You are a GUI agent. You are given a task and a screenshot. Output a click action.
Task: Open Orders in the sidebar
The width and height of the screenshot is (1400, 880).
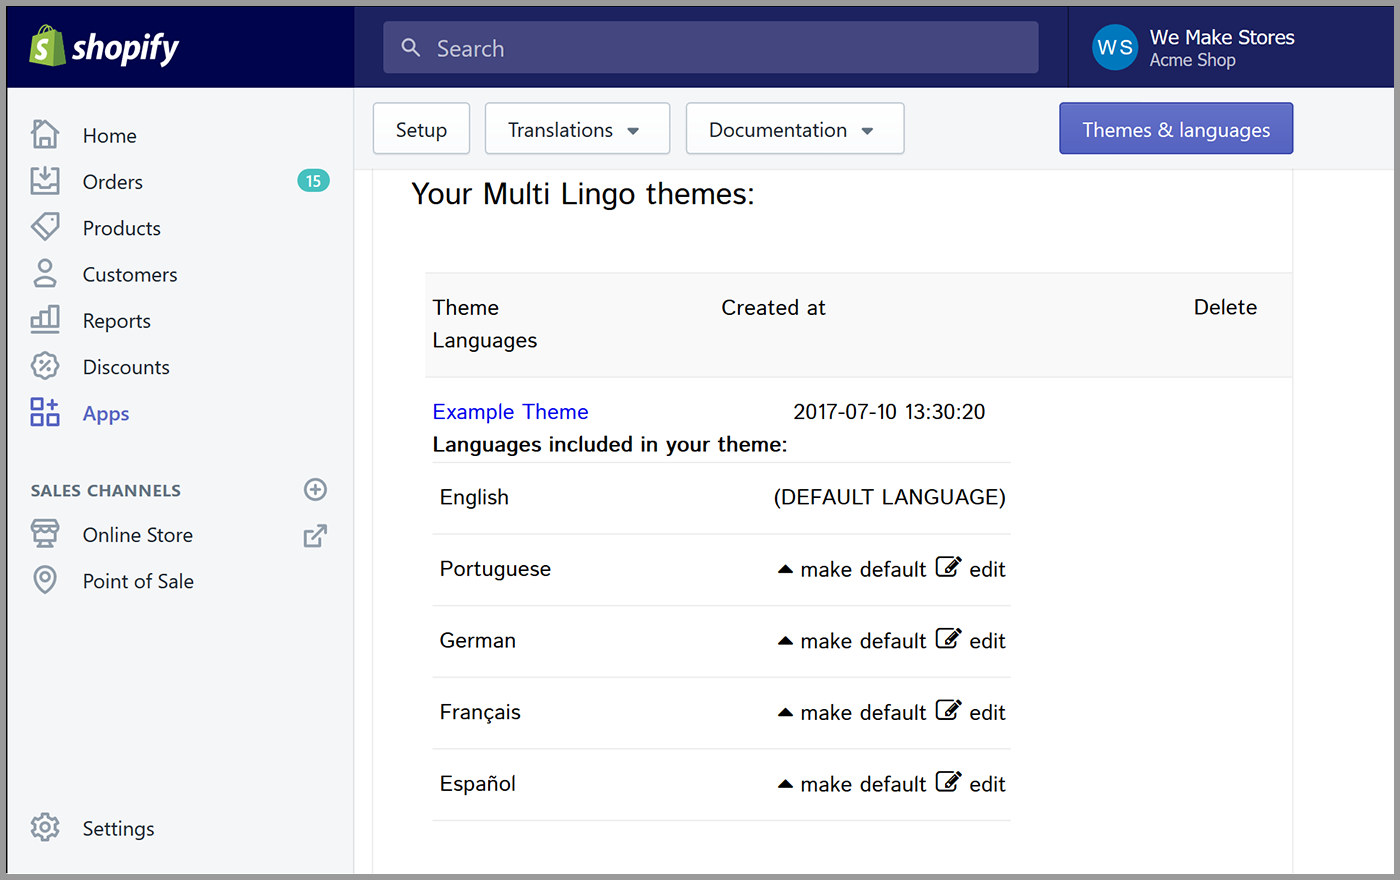point(113,182)
